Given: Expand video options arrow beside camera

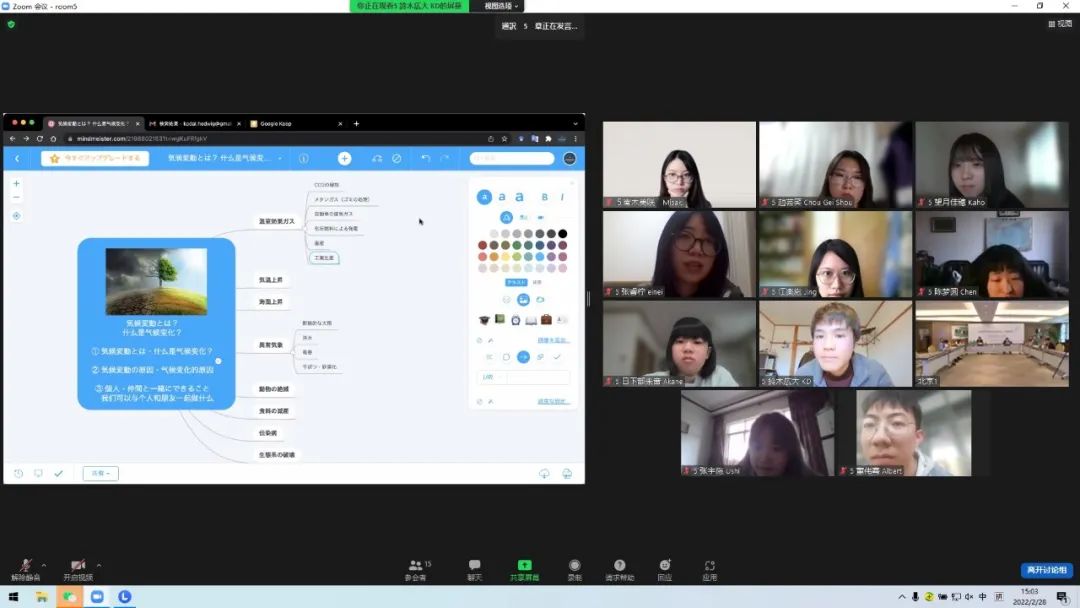Looking at the screenshot, I should (x=98, y=565).
